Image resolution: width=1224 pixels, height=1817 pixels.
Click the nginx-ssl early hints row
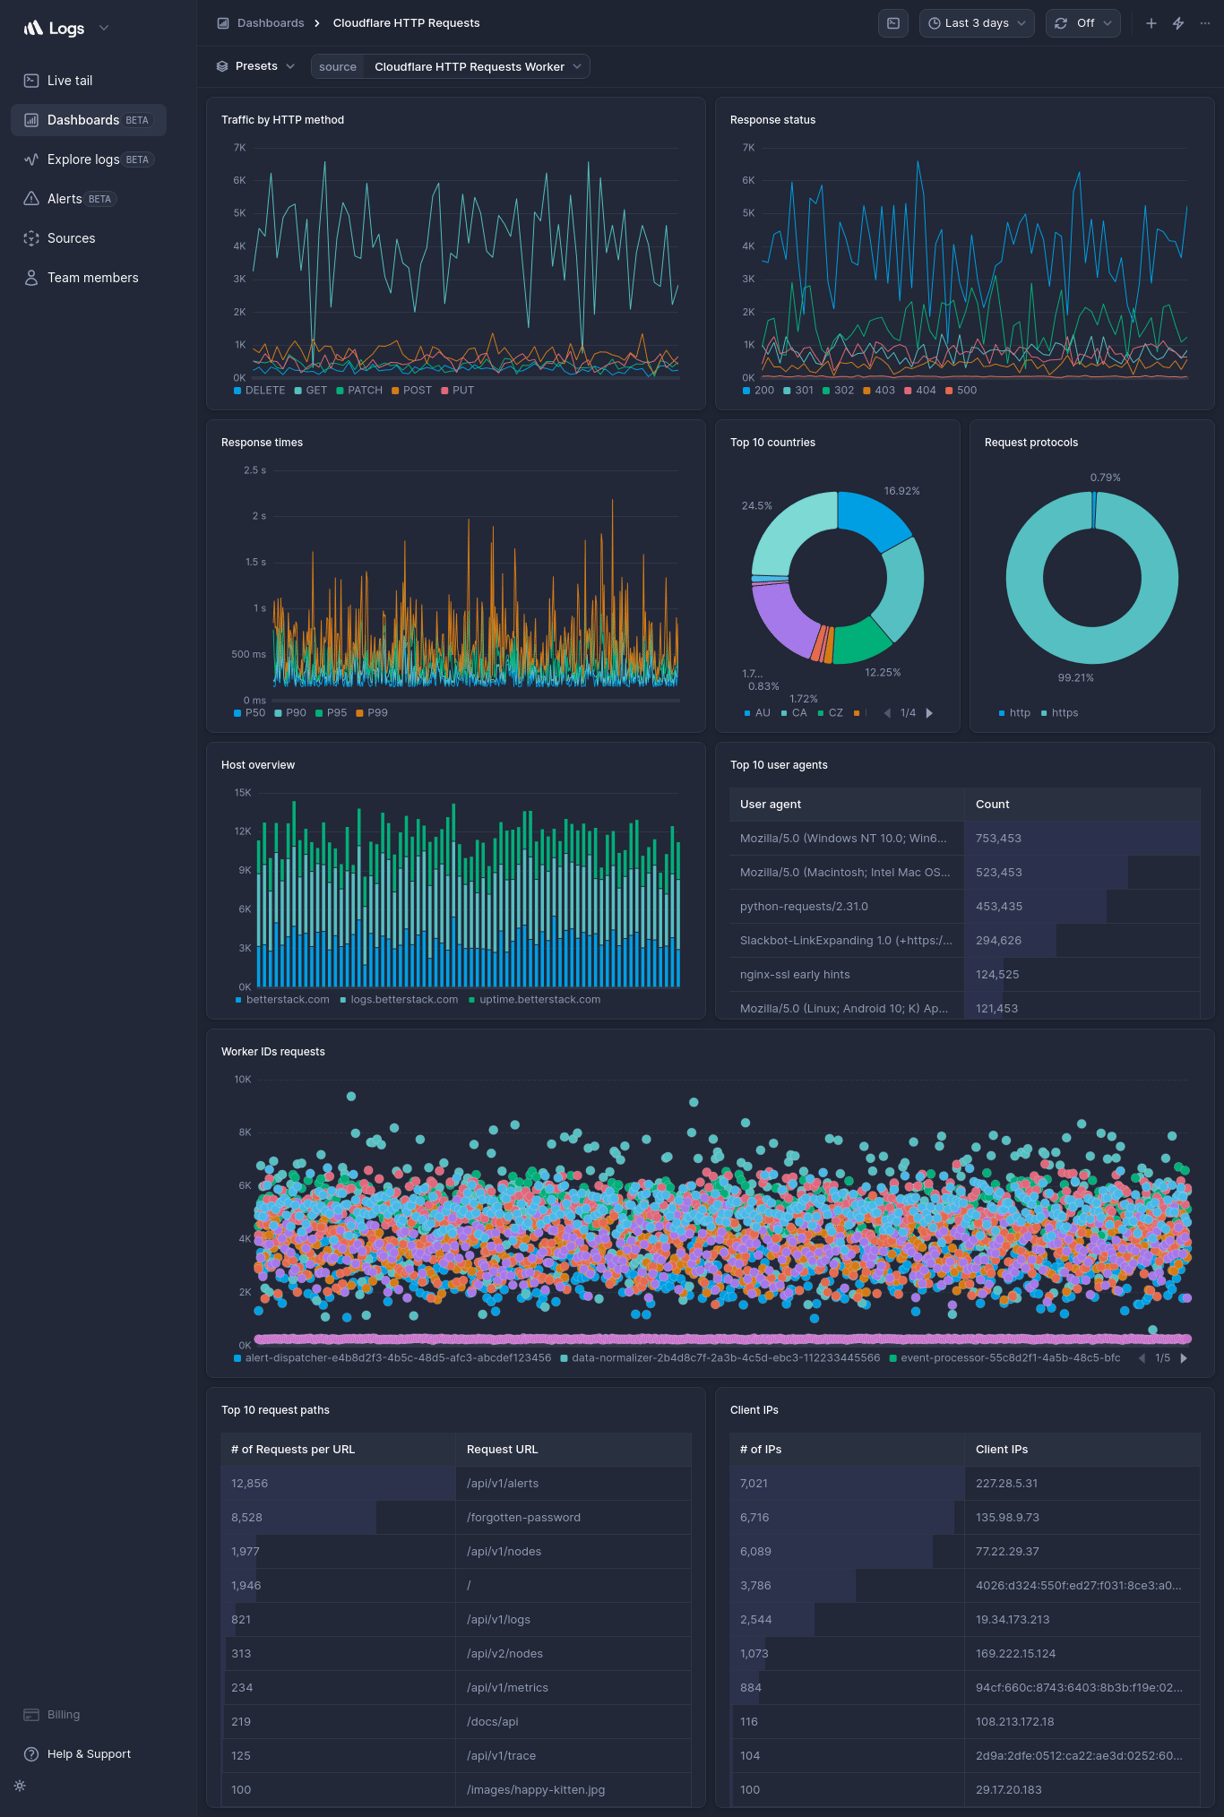[x=965, y=974]
